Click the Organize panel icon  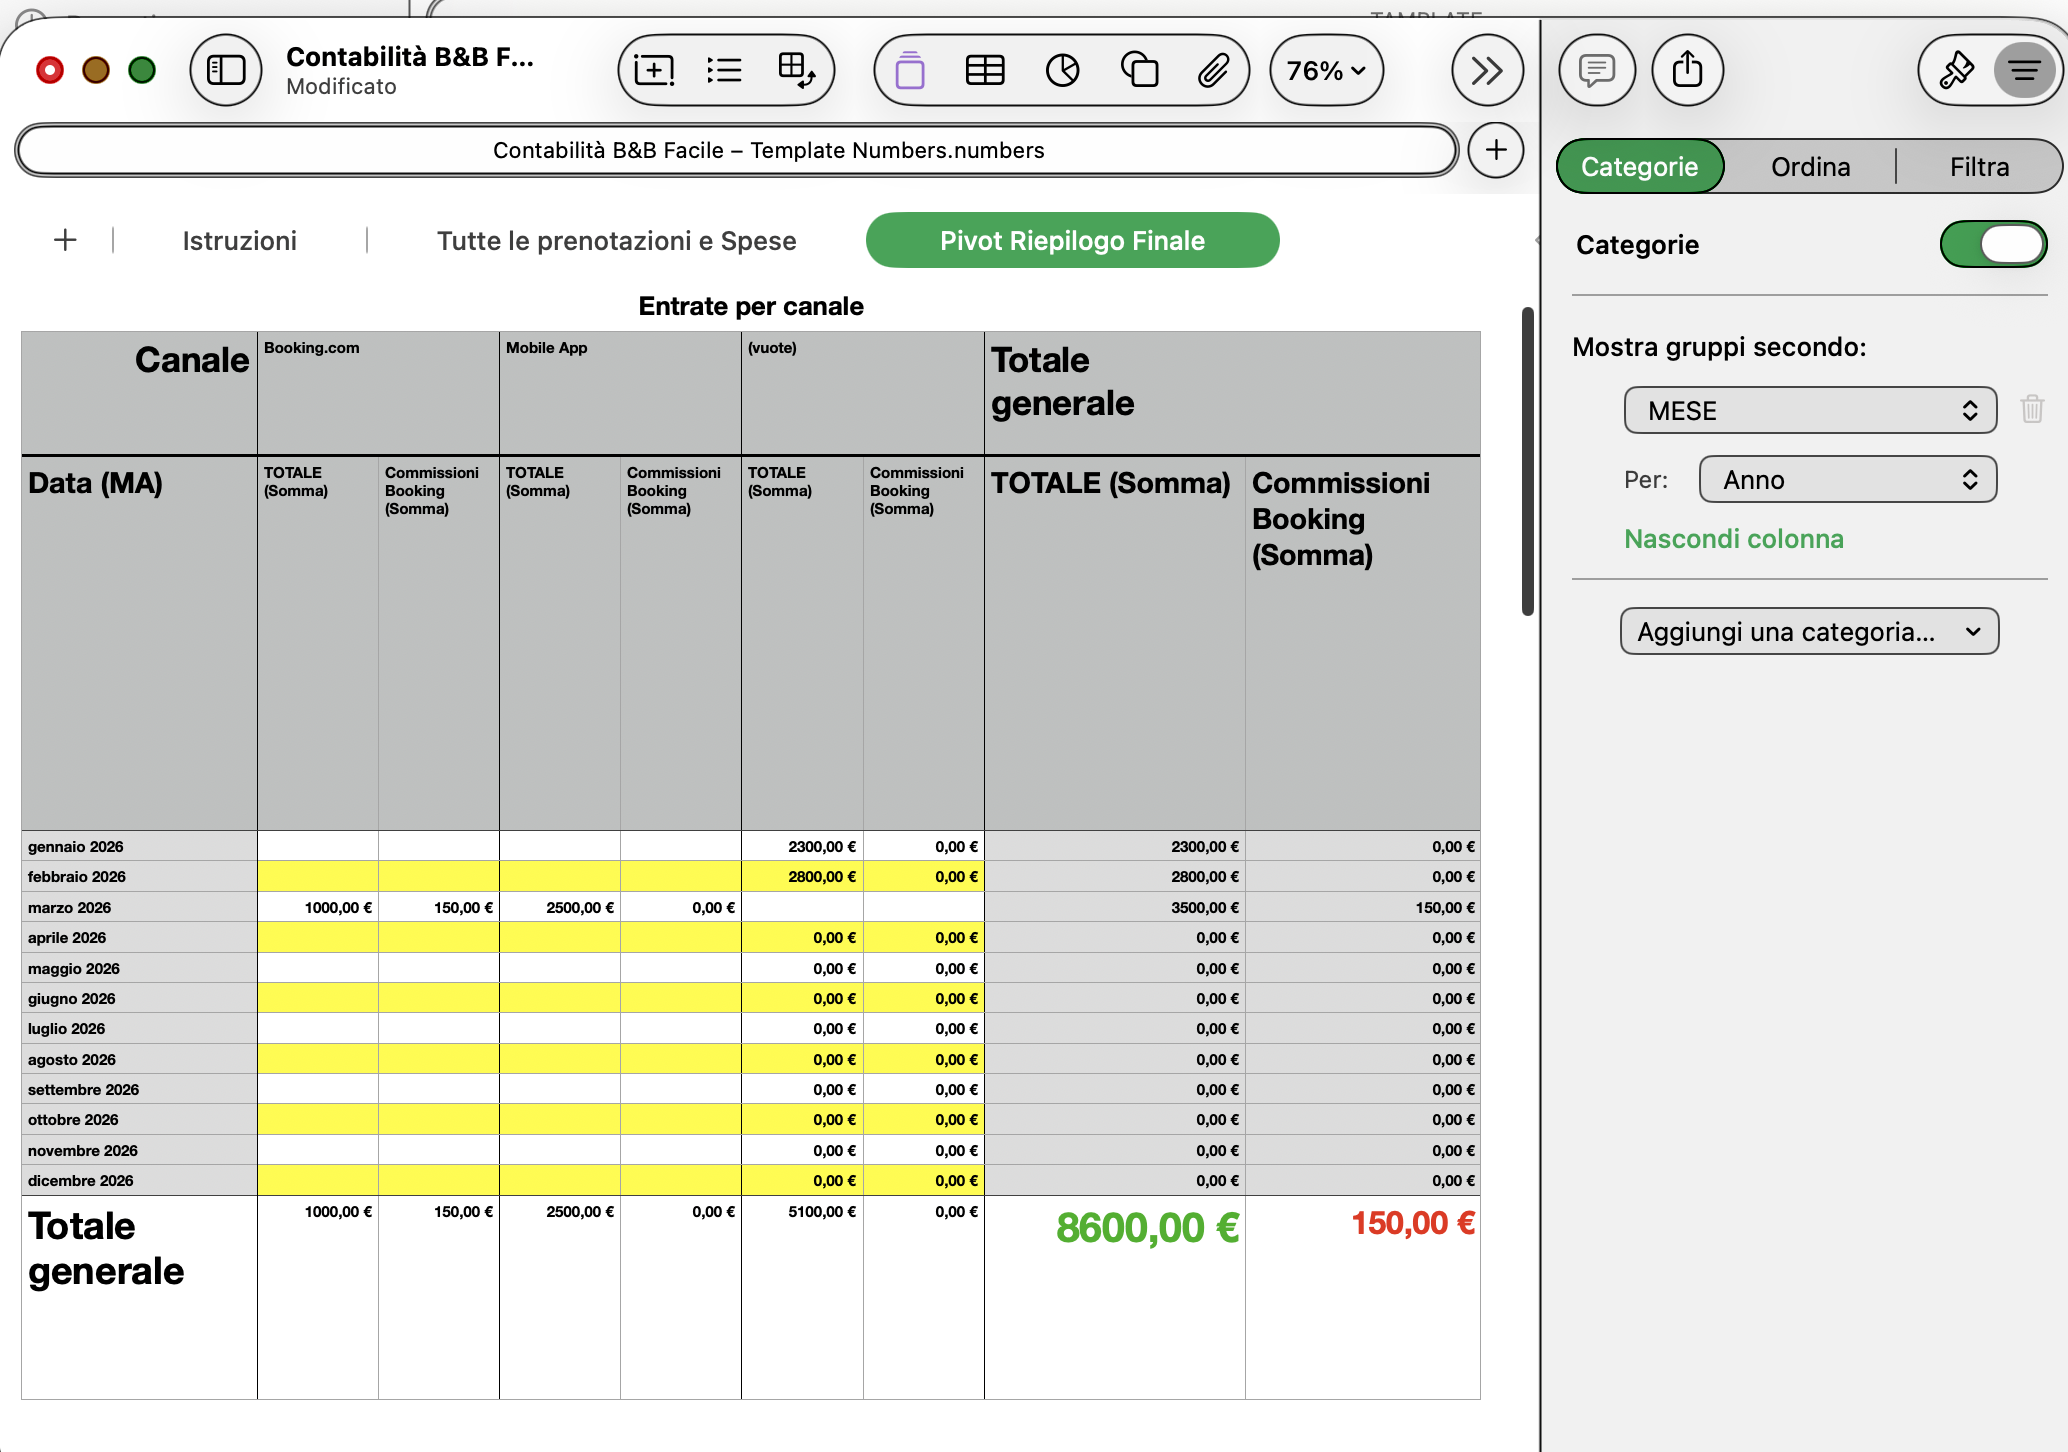[x=2024, y=70]
